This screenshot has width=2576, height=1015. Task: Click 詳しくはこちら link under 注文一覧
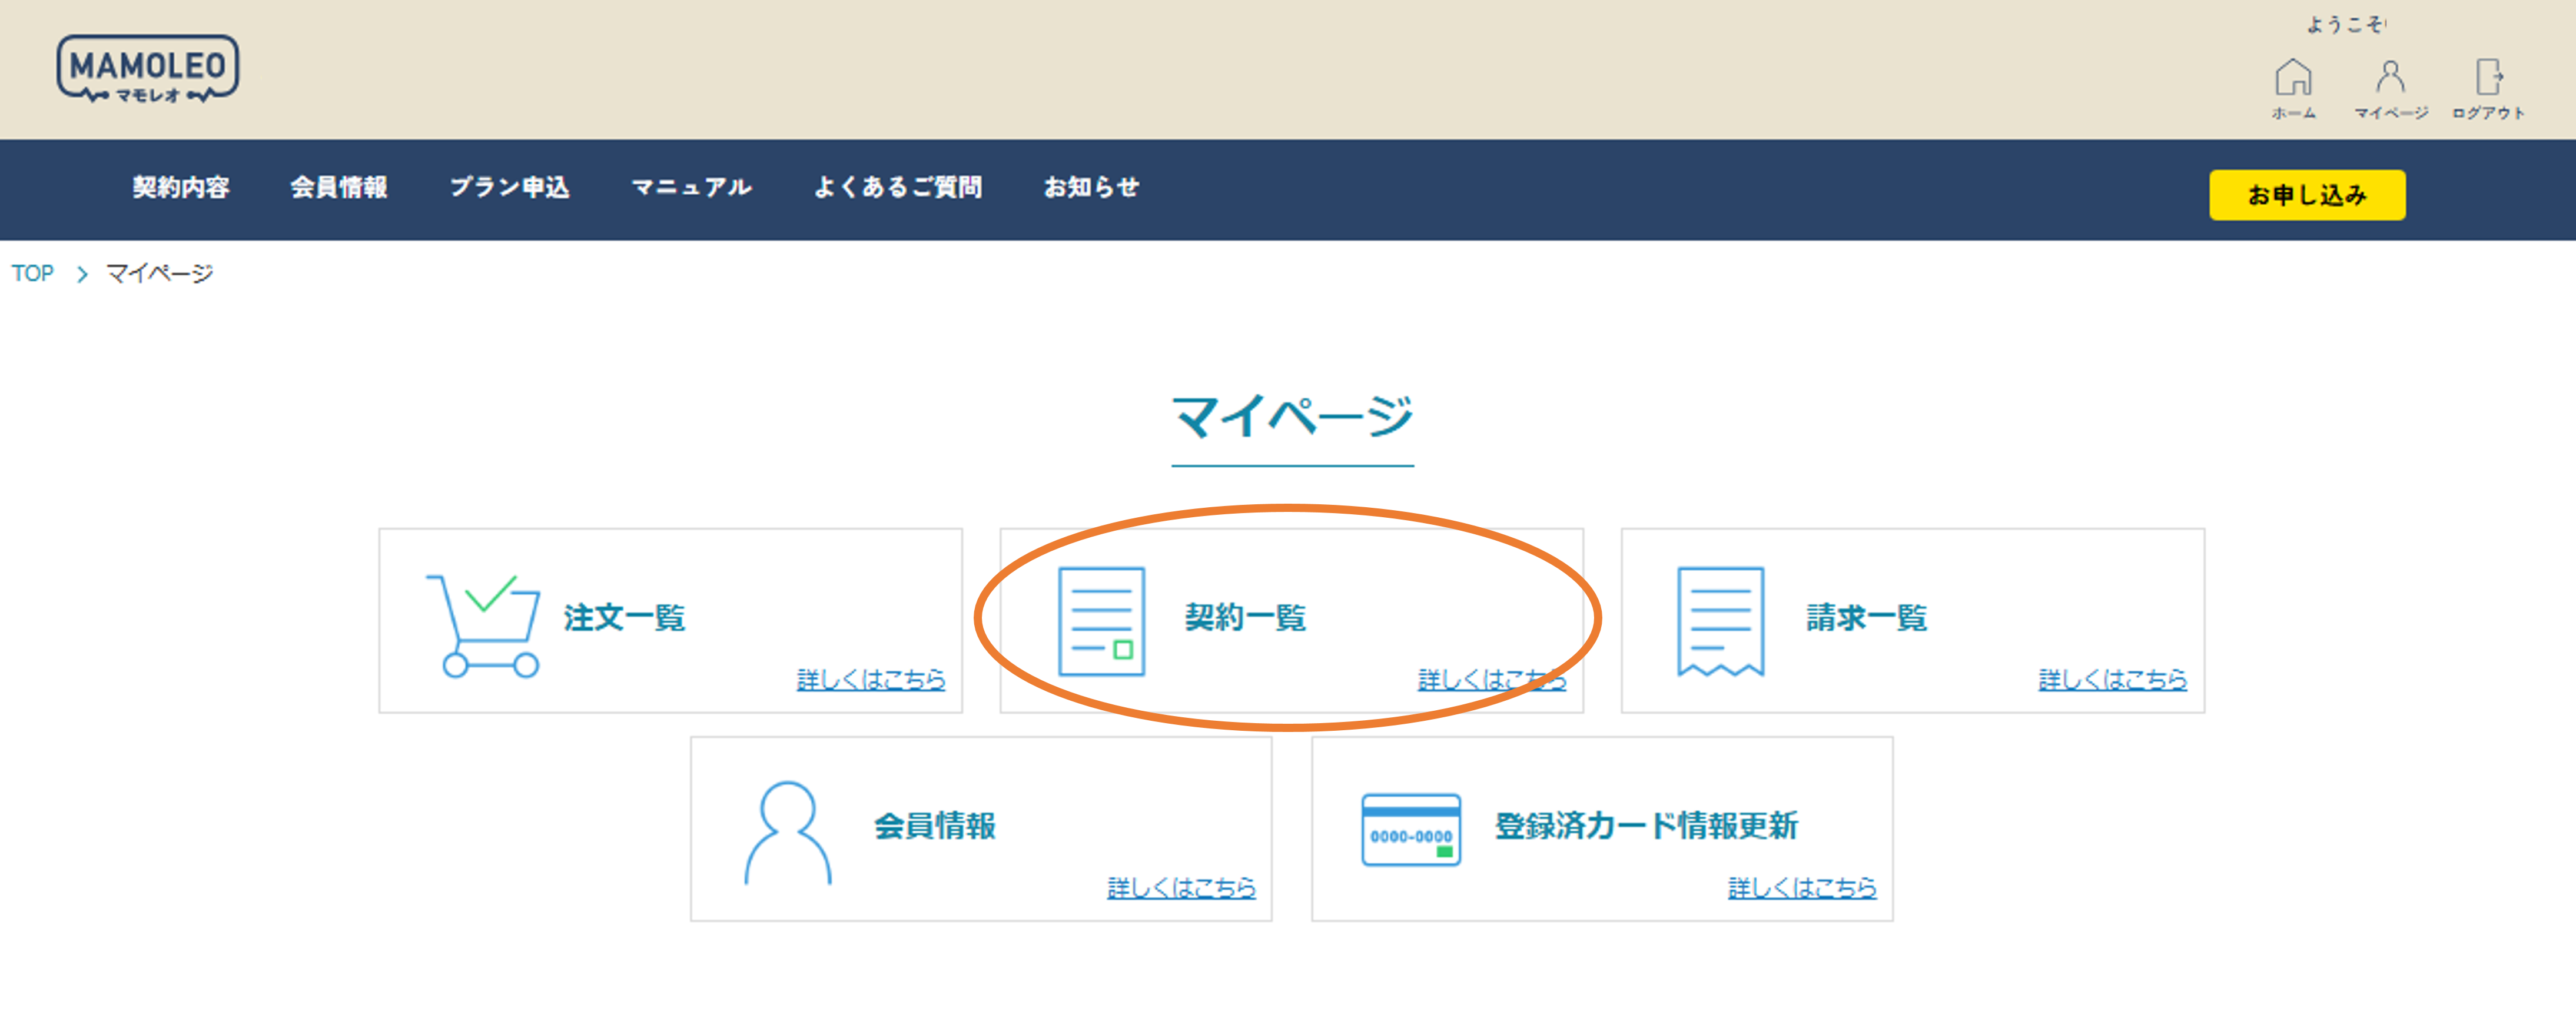pos(870,679)
